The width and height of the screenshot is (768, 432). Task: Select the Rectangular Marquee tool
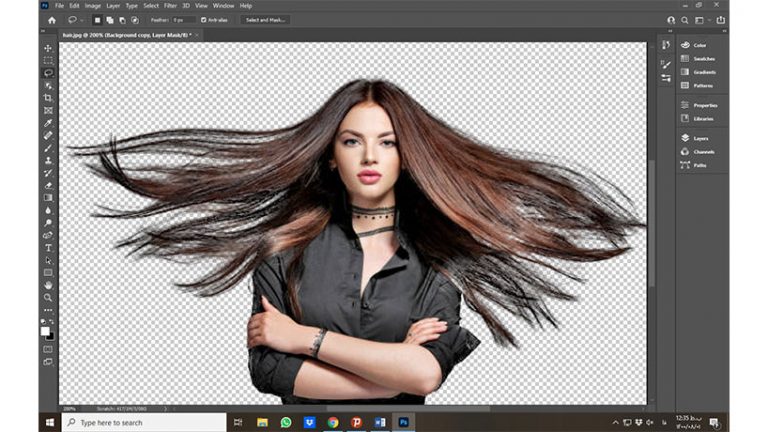(48, 61)
